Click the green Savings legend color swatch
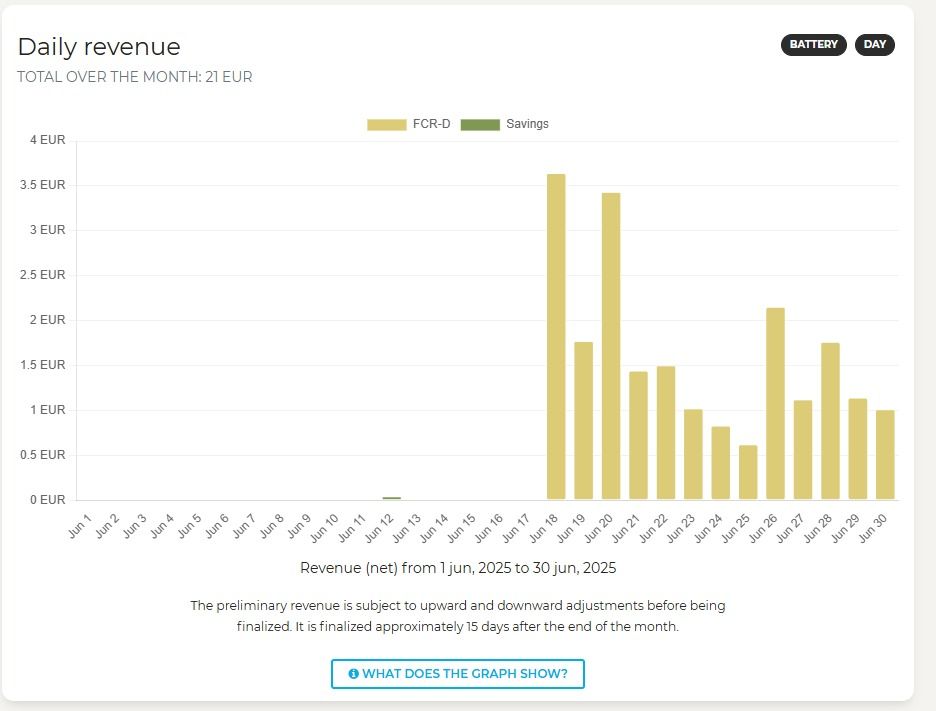This screenshot has height=711, width=936. coord(480,124)
